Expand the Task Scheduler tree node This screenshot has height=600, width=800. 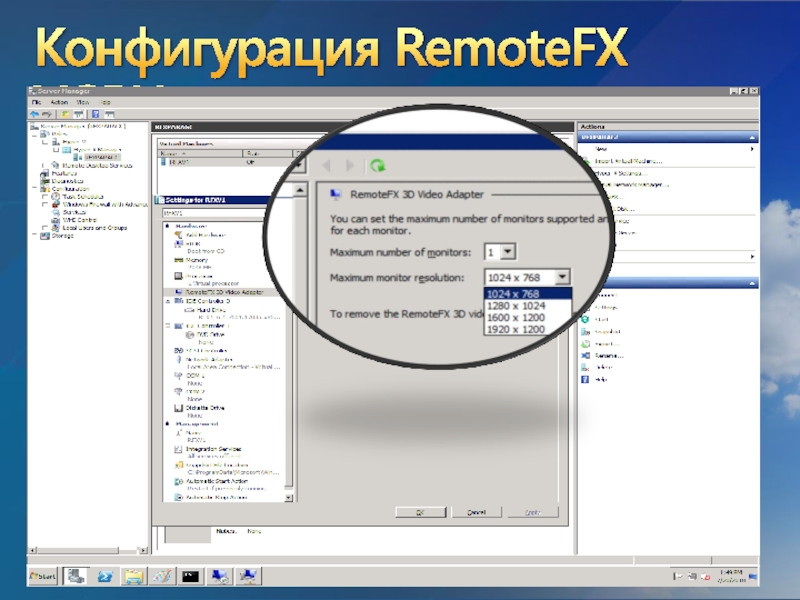(45, 196)
